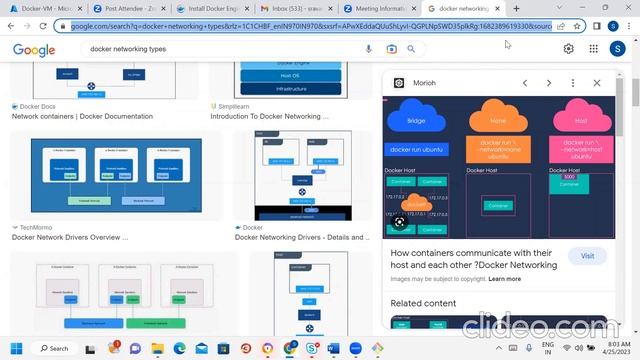Share this page from the address bar

click(561, 26)
